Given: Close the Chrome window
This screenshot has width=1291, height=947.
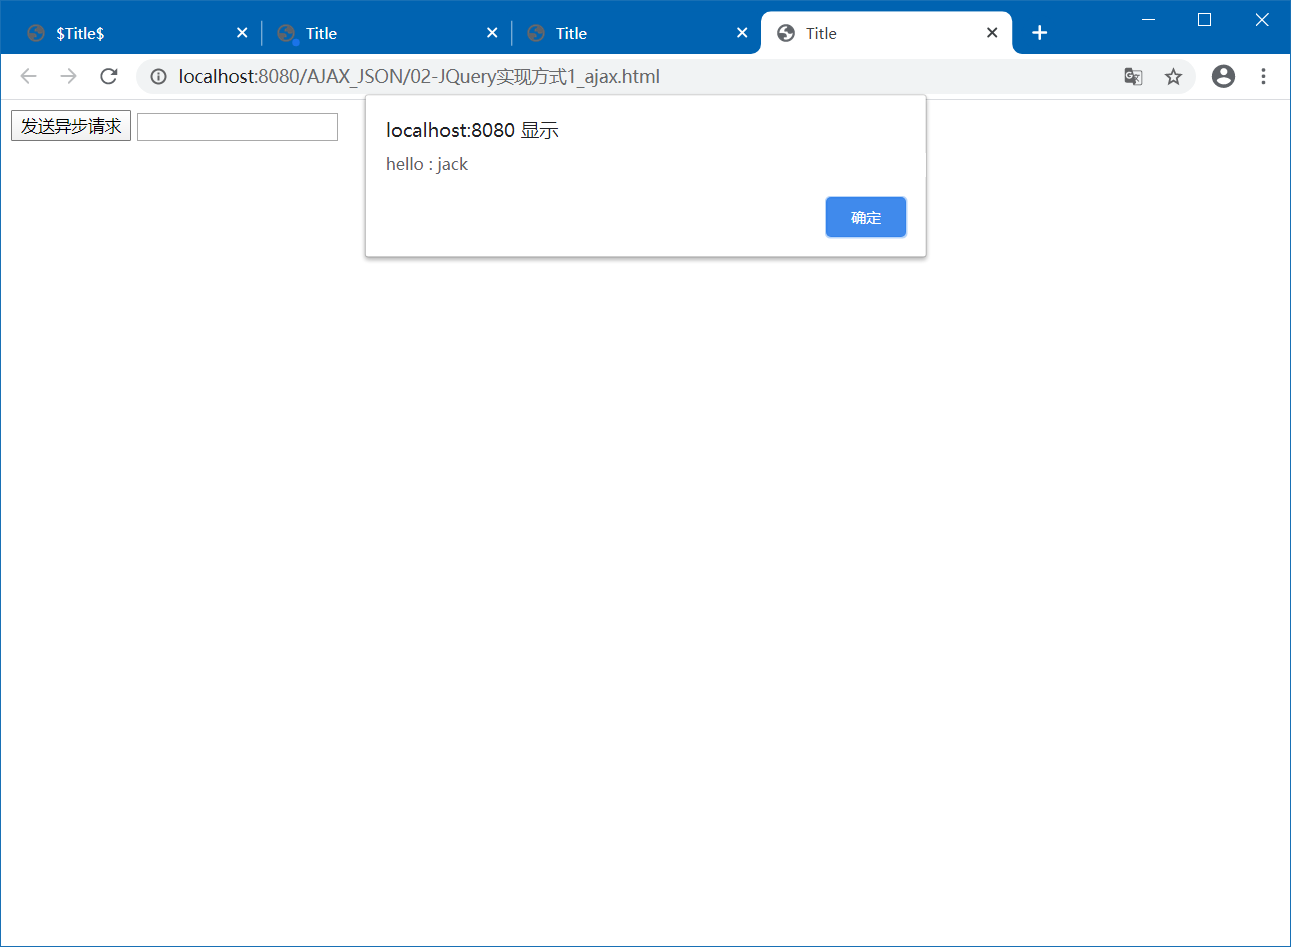Looking at the screenshot, I should tap(1262, 19).
